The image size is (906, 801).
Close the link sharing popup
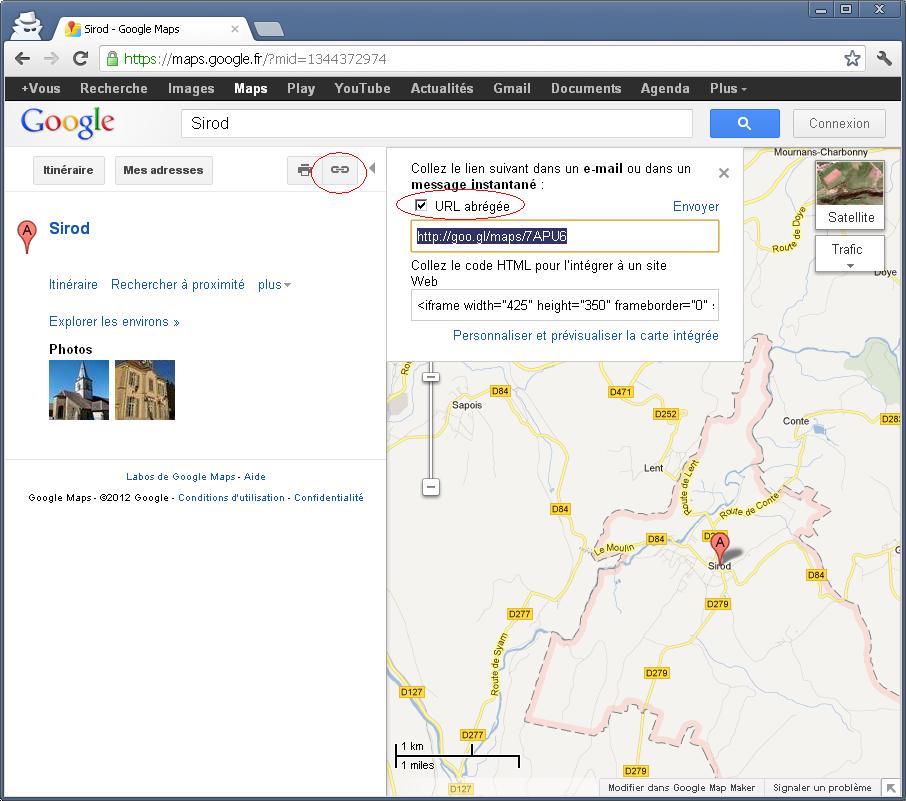point(724,173)
